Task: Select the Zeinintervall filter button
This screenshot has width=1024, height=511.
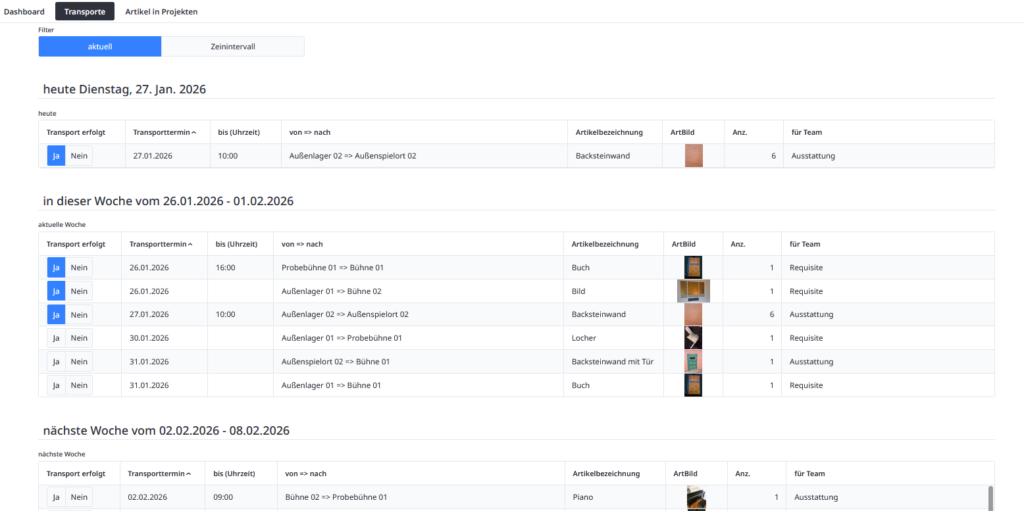Action: [x=233, y=47]
